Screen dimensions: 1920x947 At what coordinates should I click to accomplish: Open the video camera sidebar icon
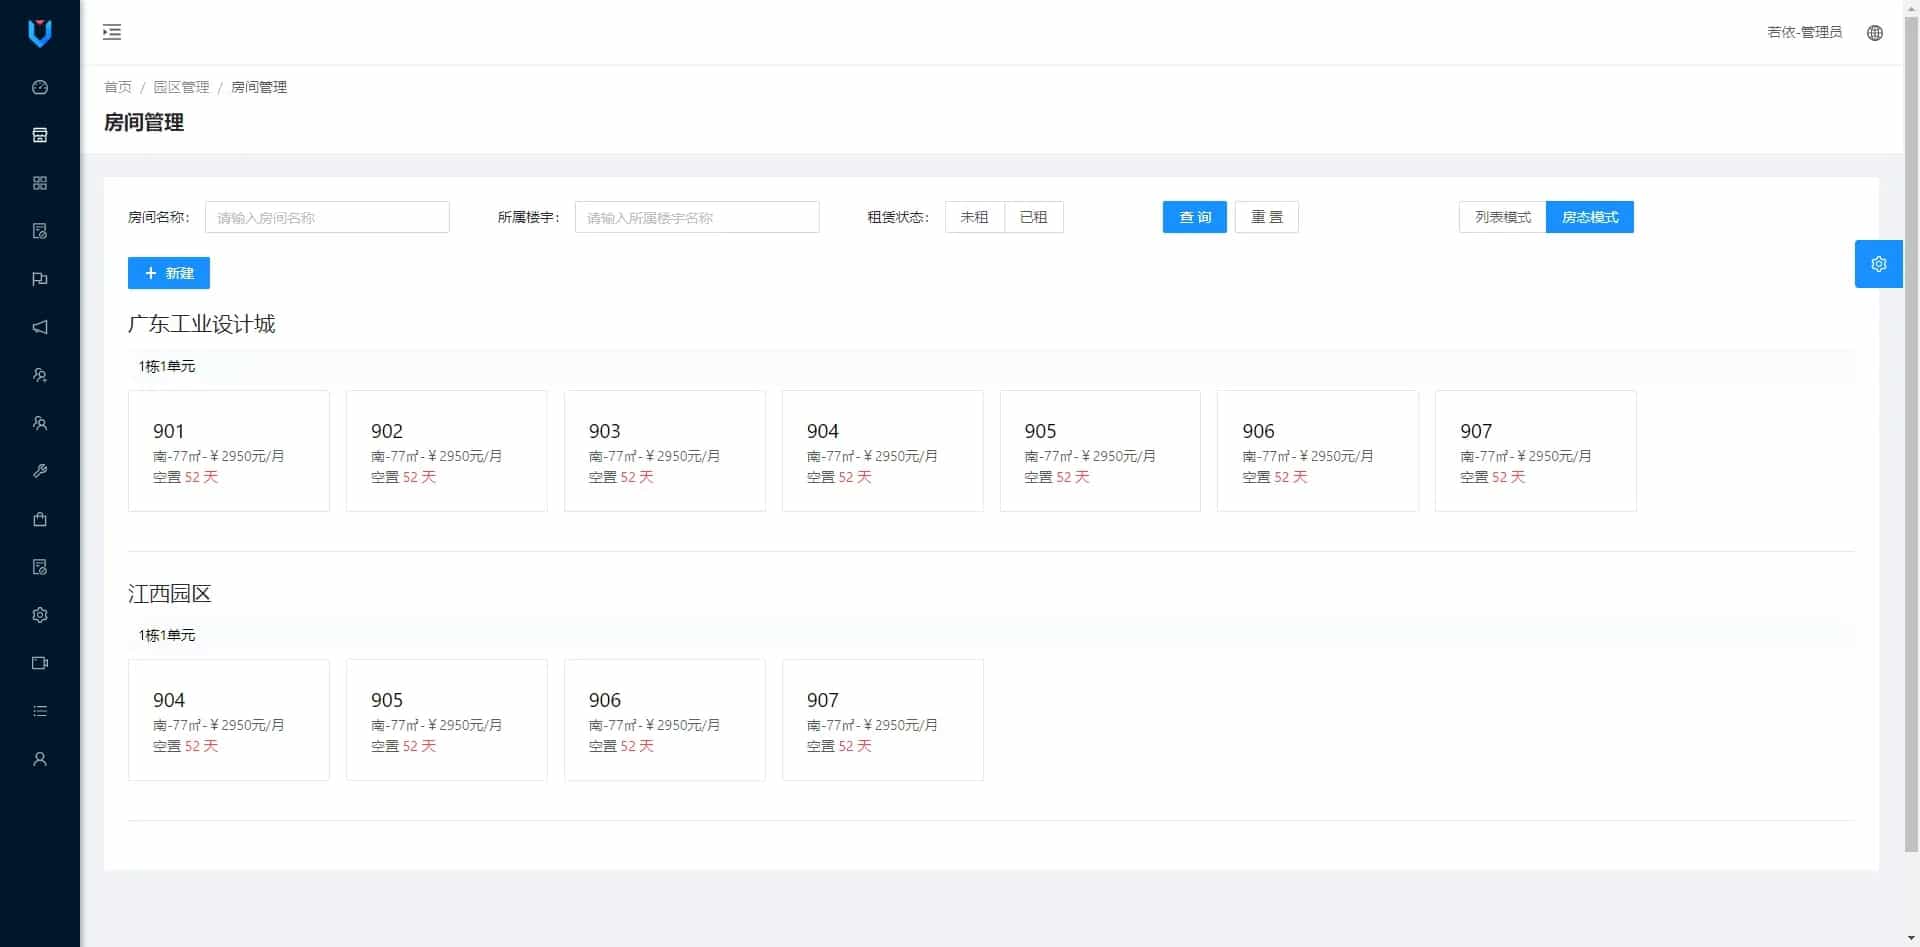[x=40, y=663]
